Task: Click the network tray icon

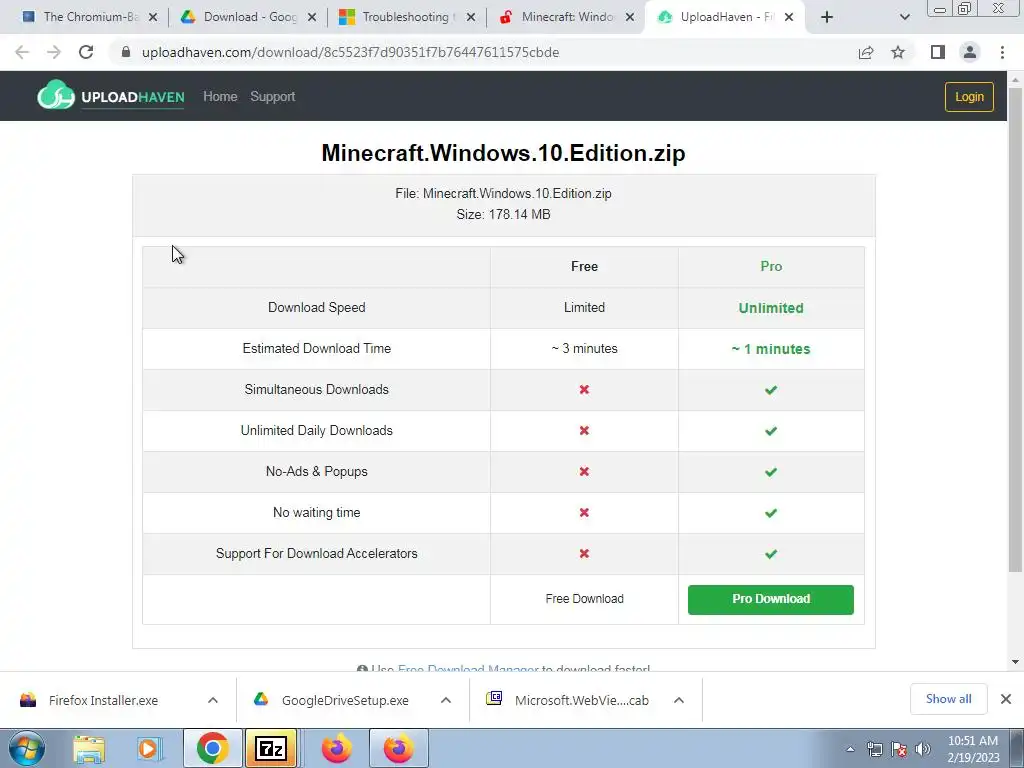Action: pyautogui.click(x=874, y=749)
